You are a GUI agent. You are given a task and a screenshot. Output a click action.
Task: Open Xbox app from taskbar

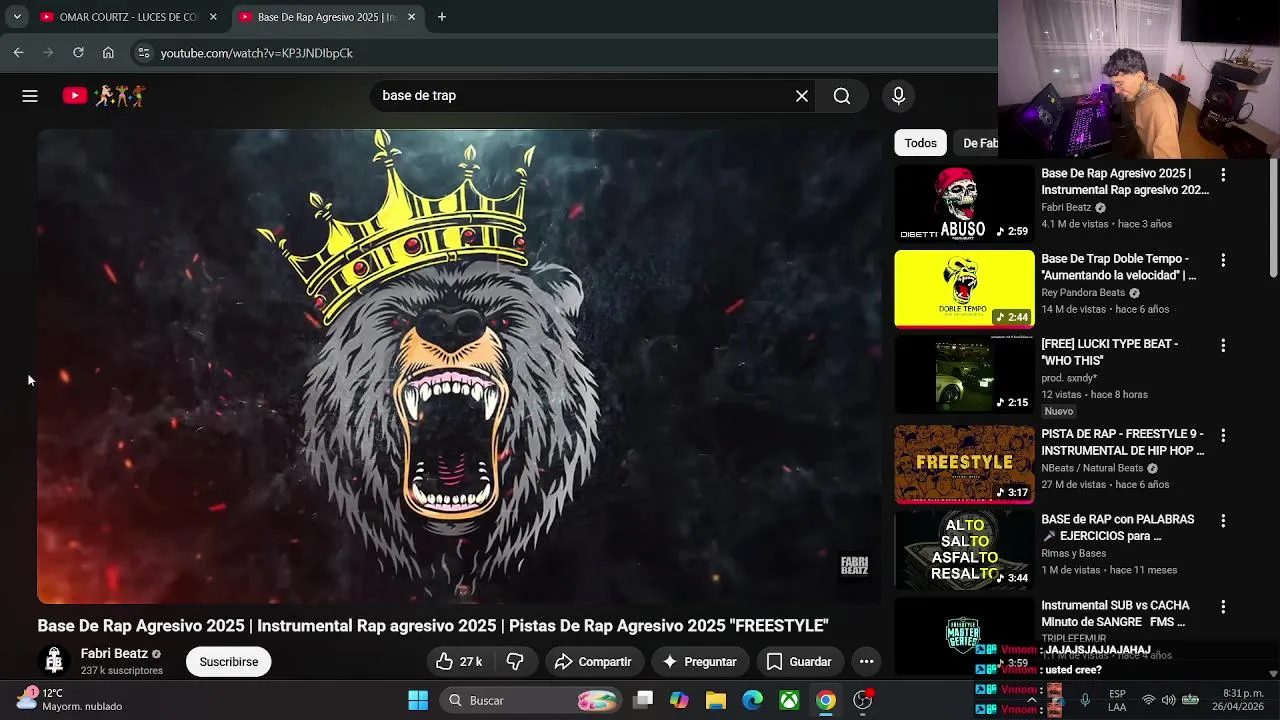789,700
